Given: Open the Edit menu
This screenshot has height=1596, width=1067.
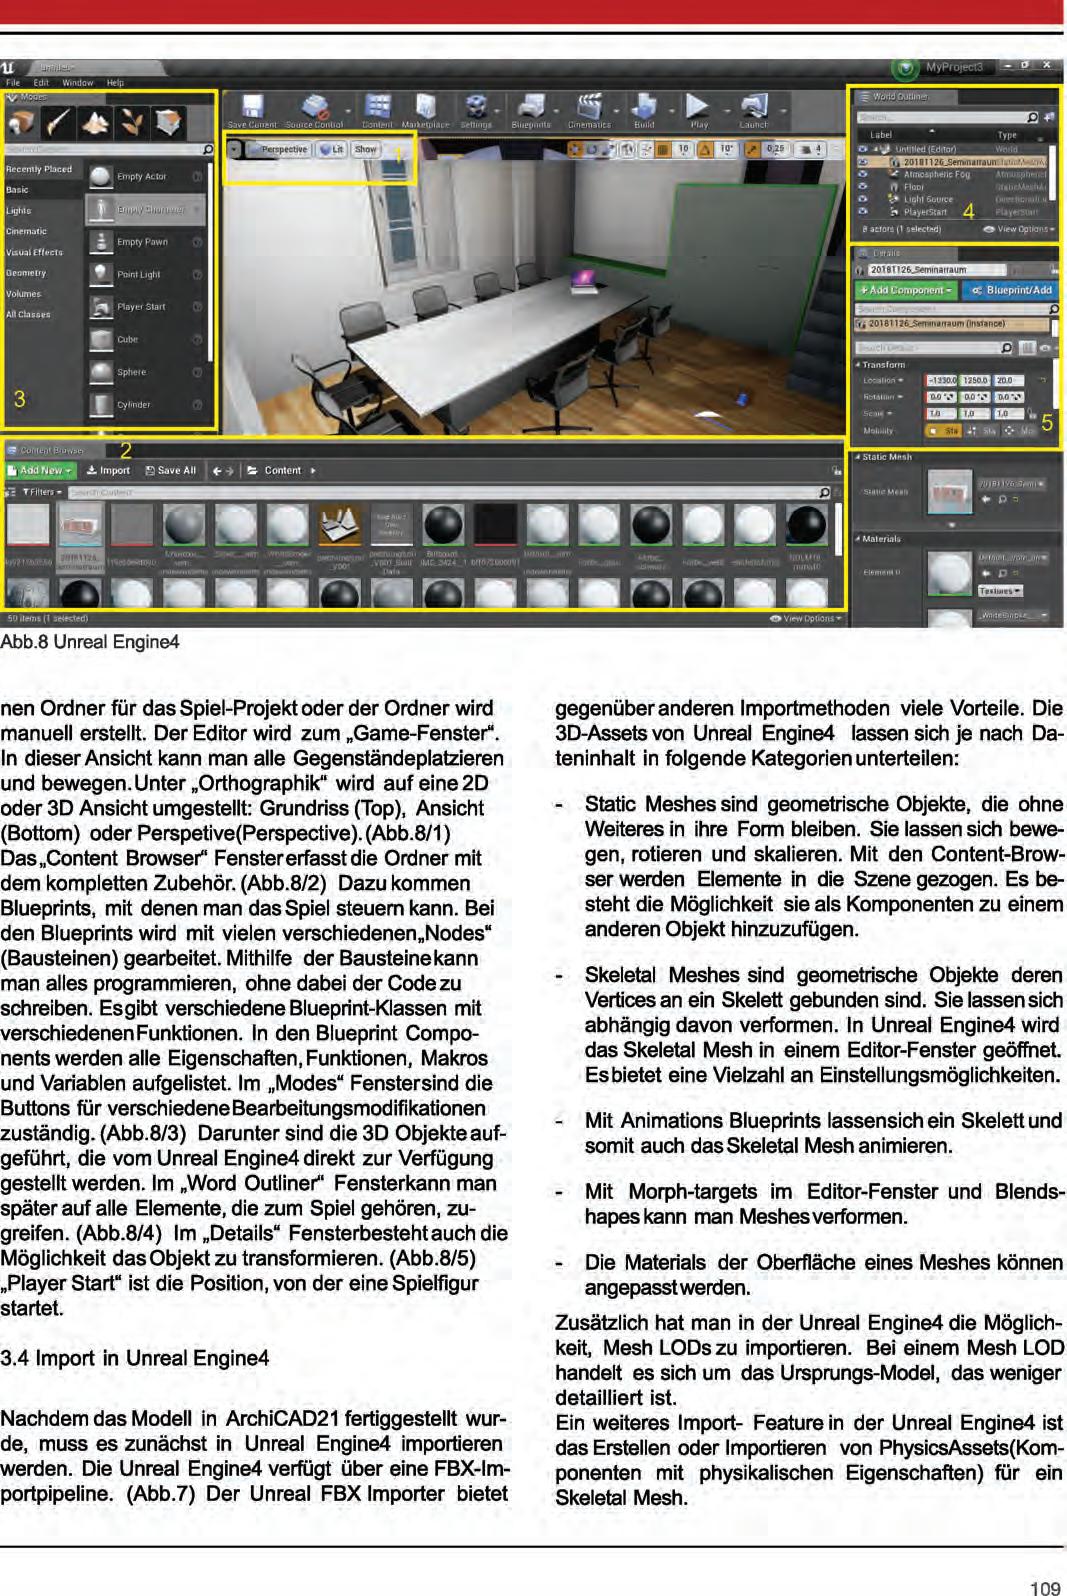Looking at the screenshot, I should (x=41, y=83).
